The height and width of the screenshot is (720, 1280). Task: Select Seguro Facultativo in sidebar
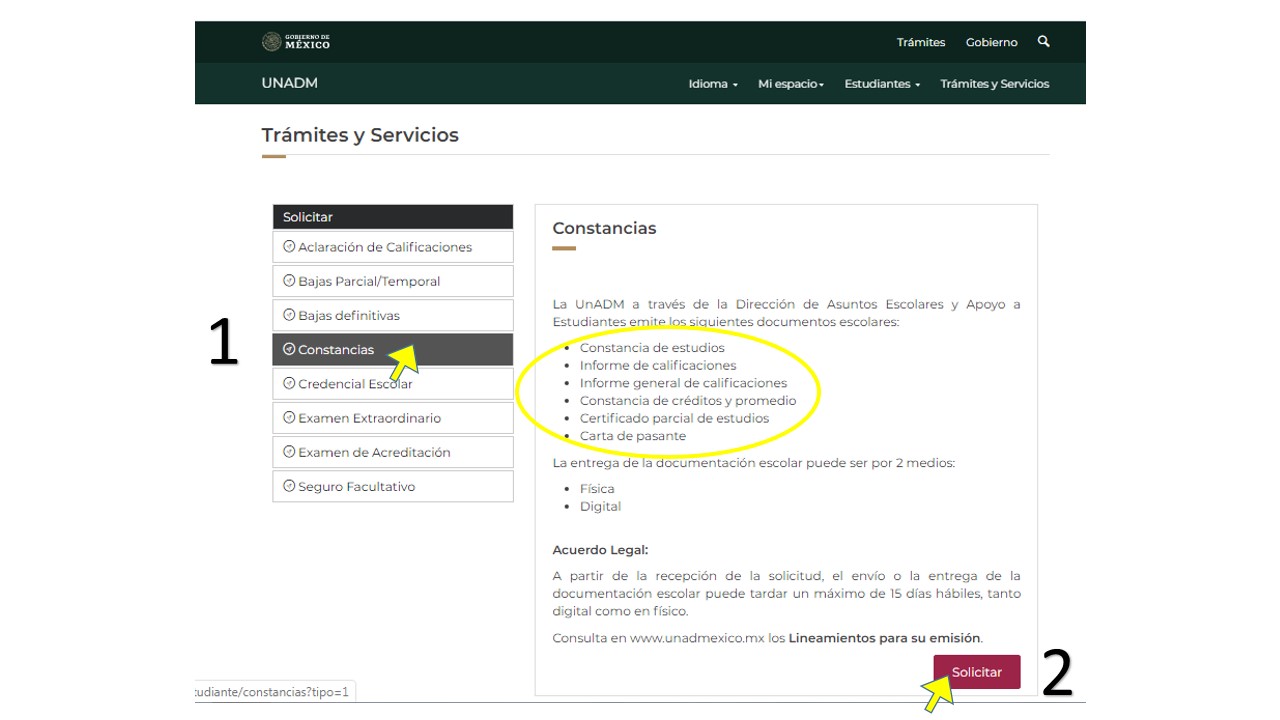(393, 486)
